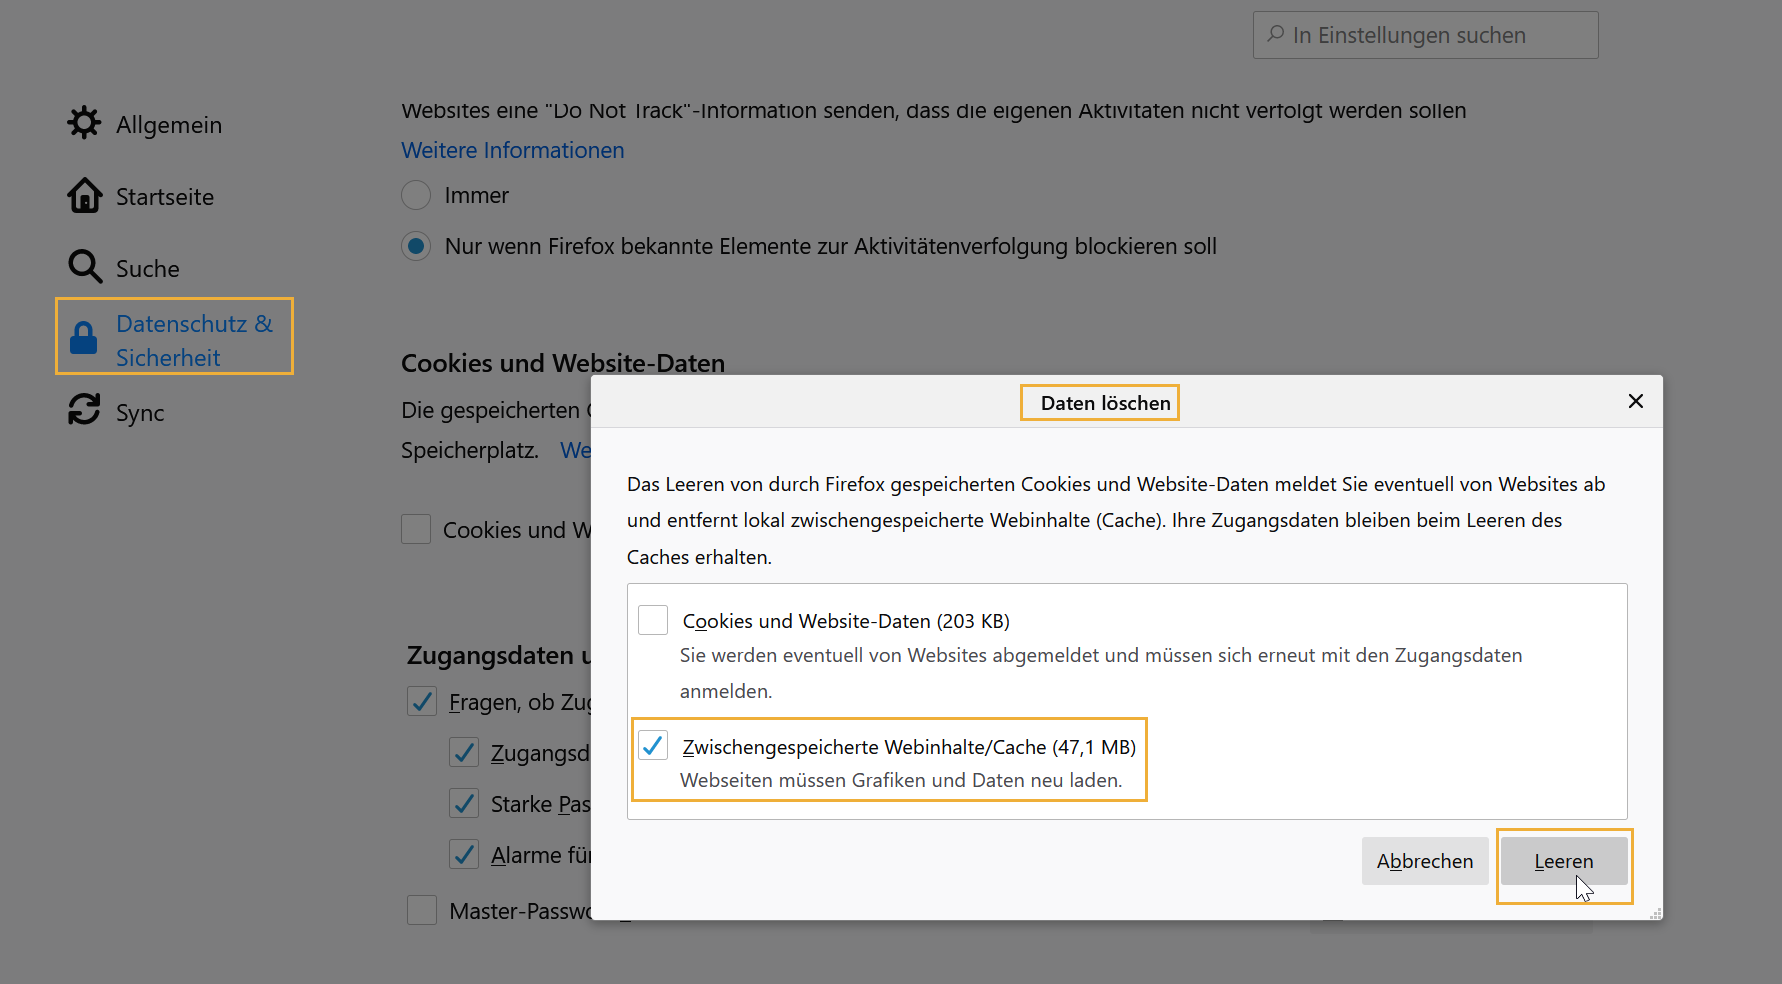Enable the Cookies und Website-Daten checkbox
The width and height of the screenshot is (1782, 984).
coord(652,620)
